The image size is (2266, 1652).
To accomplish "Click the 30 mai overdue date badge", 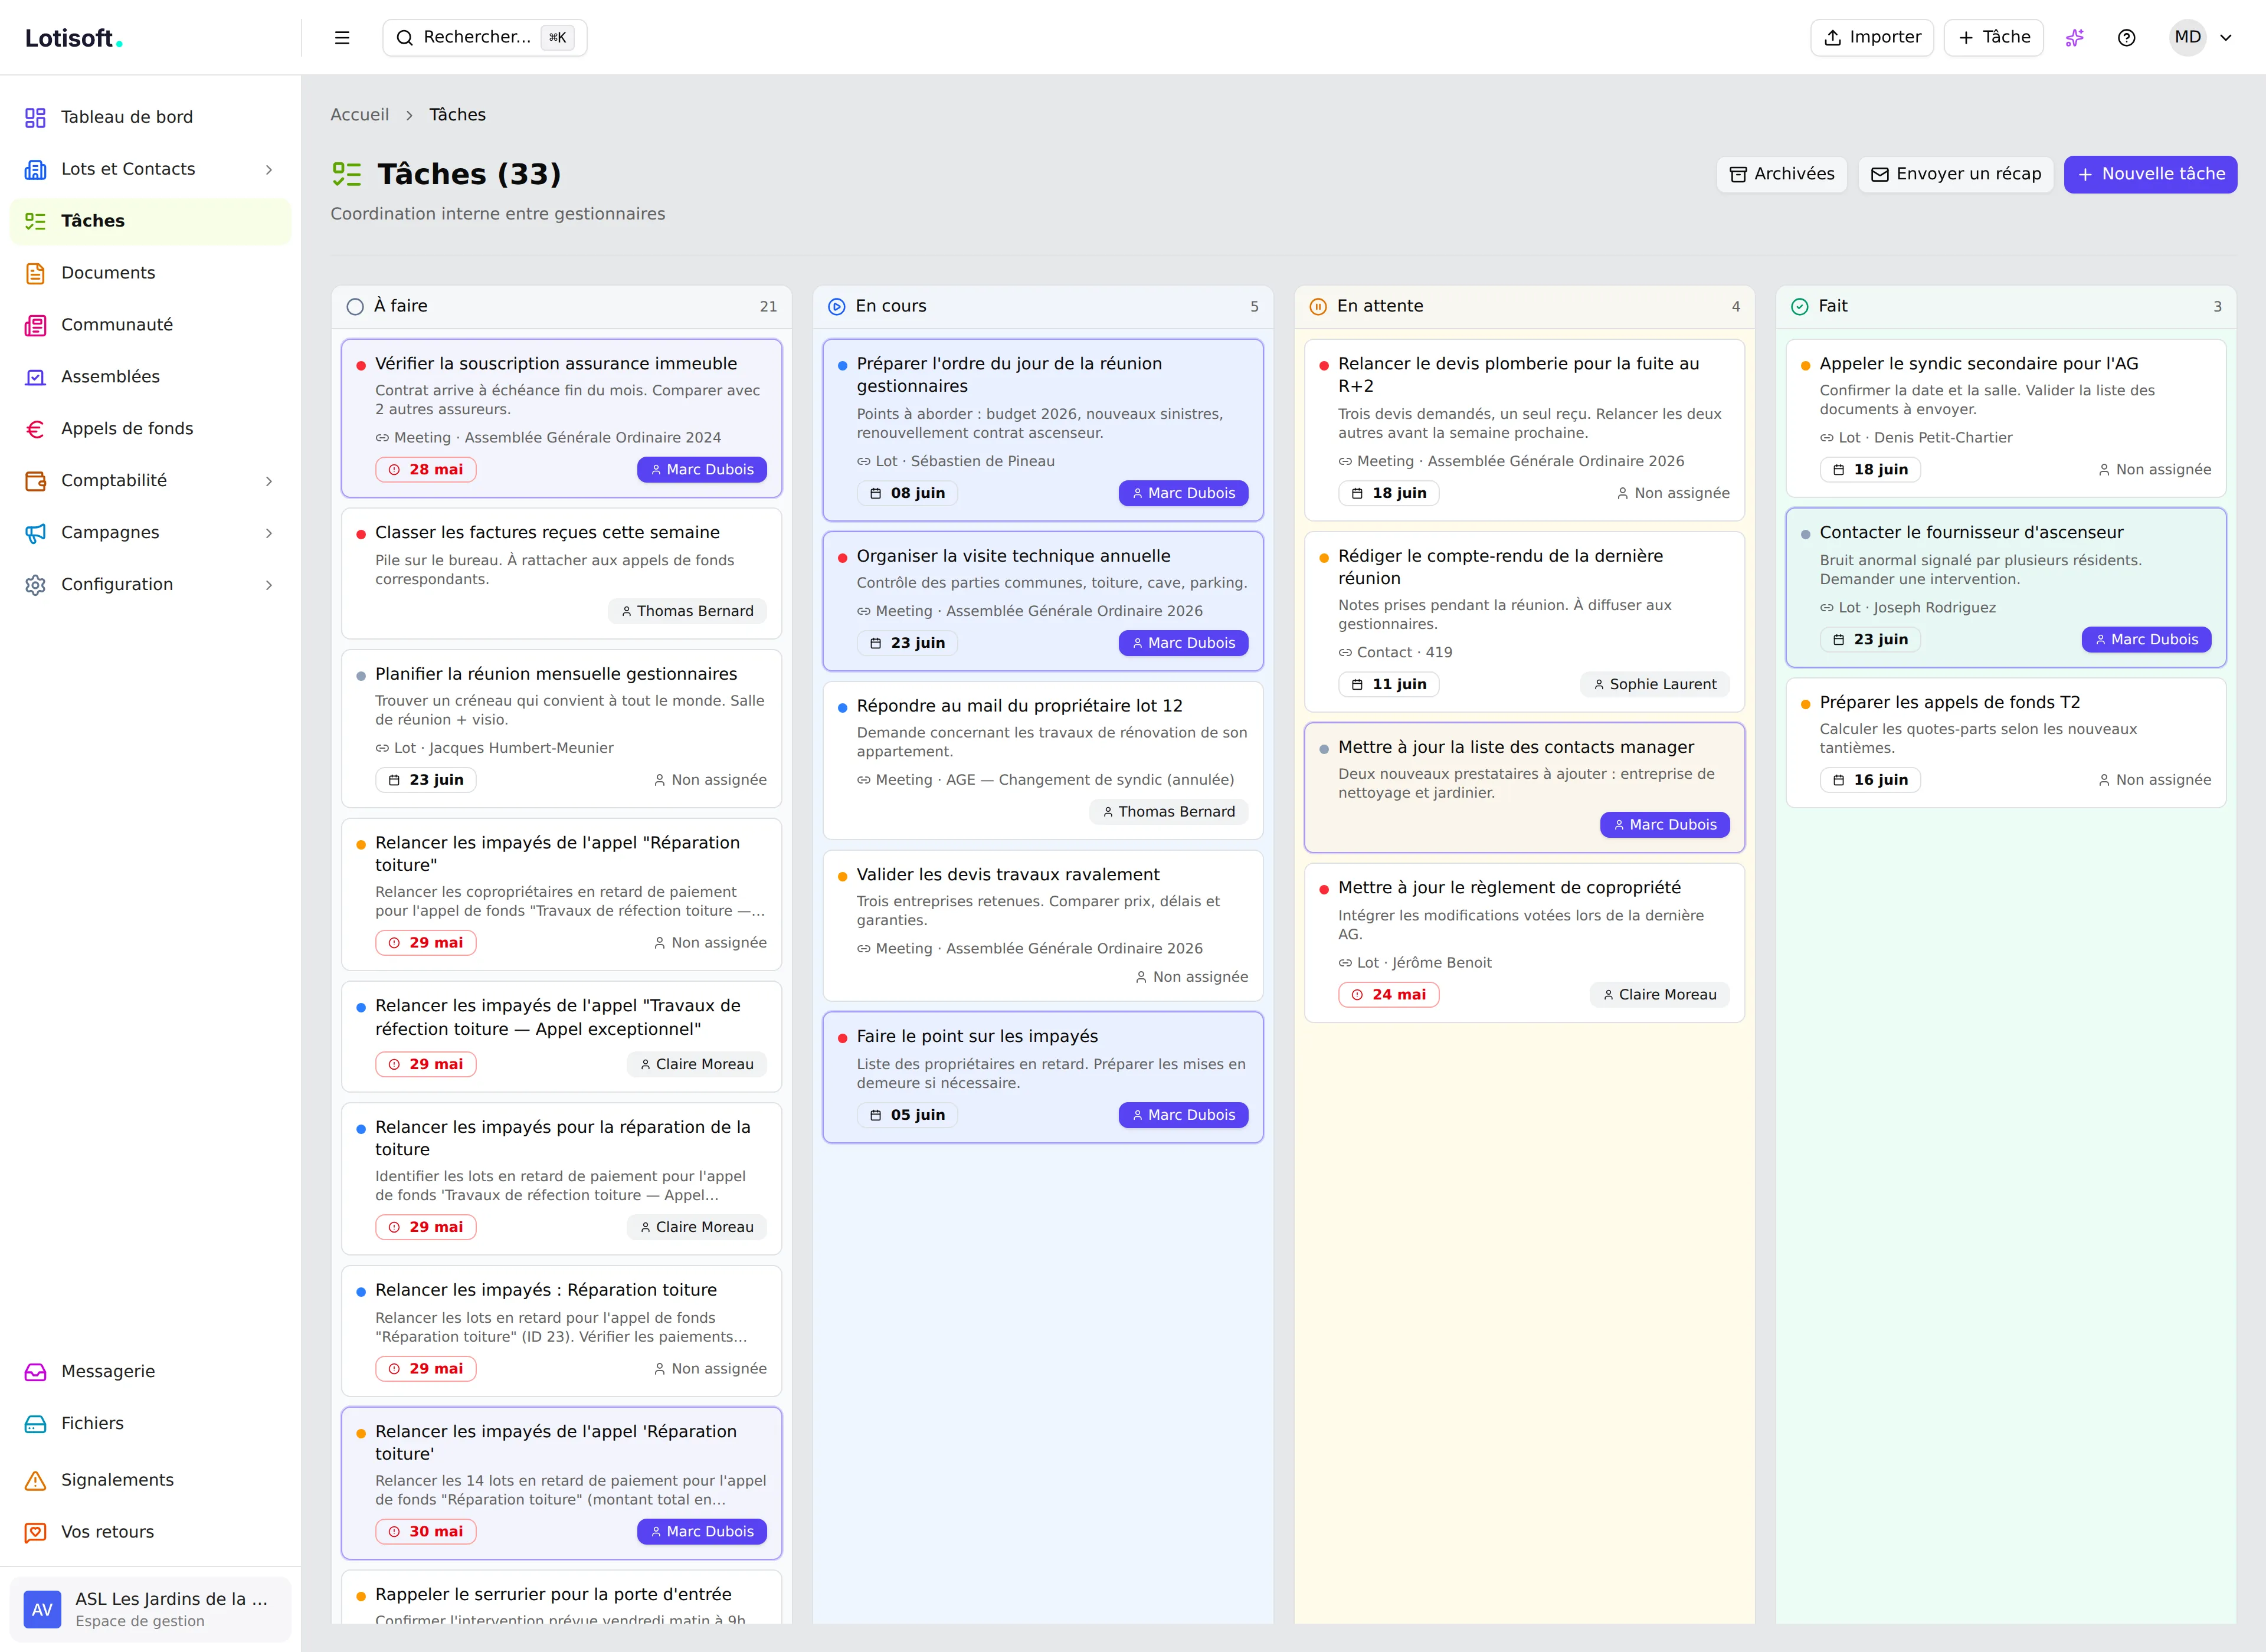I will [x=426, y=1532].
